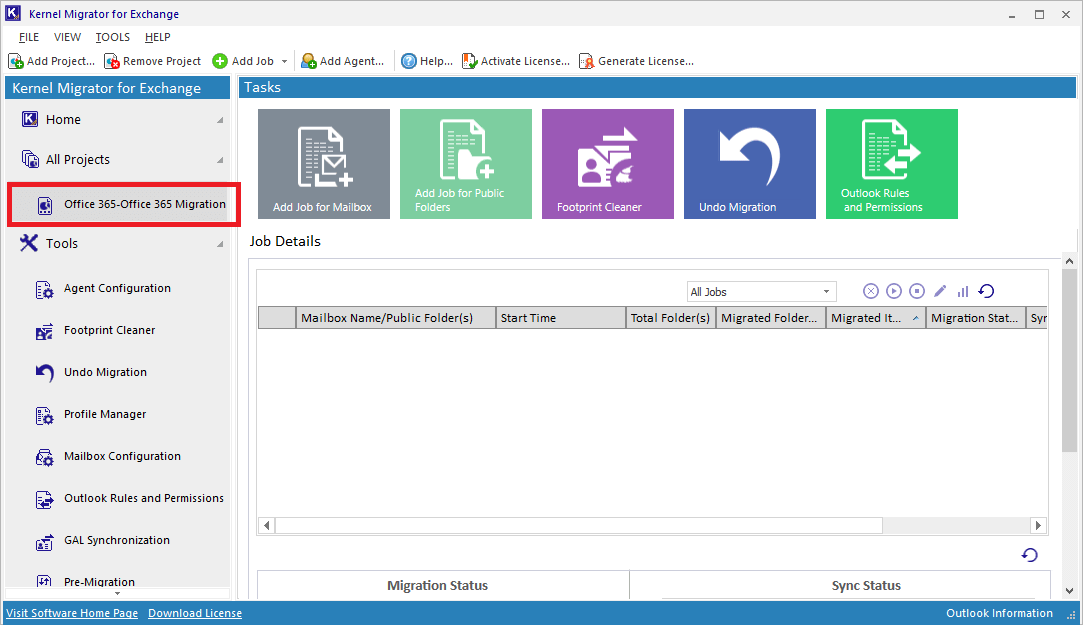Sort by Start Time column header

click(x=561, y=318)
